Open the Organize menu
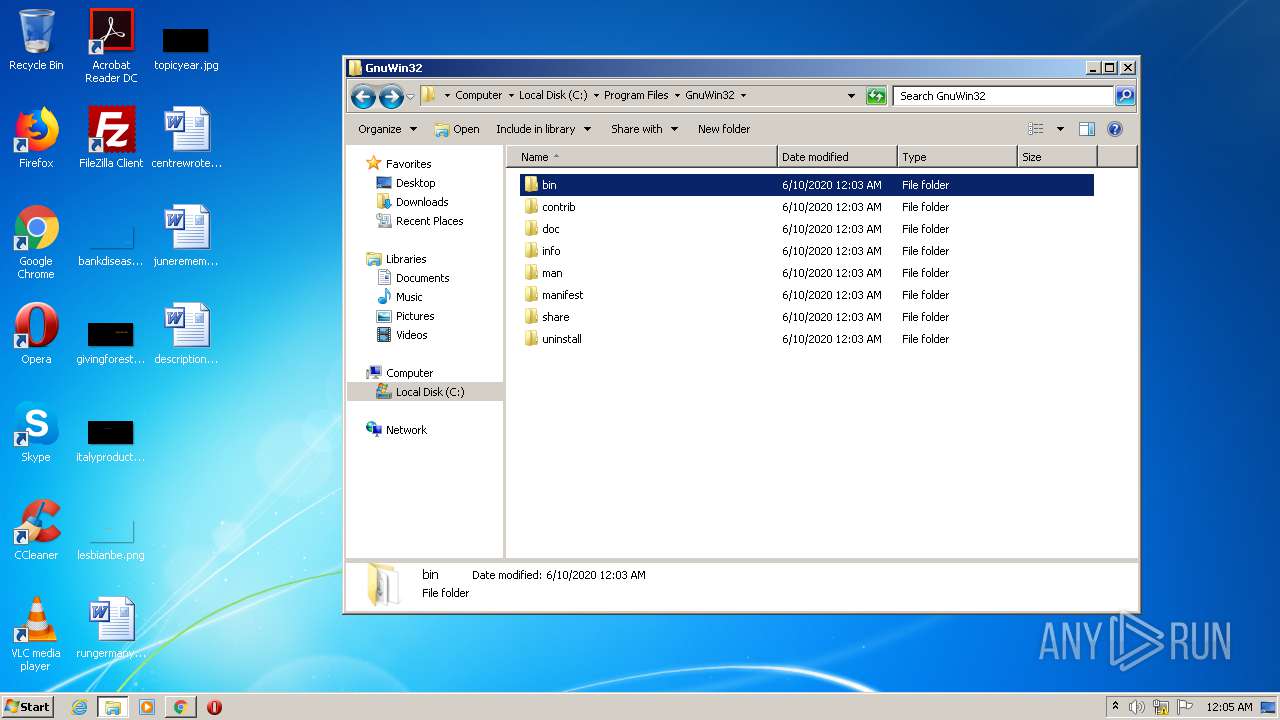The height and width of the screenshot is (720, 1280). click(387, 129)
